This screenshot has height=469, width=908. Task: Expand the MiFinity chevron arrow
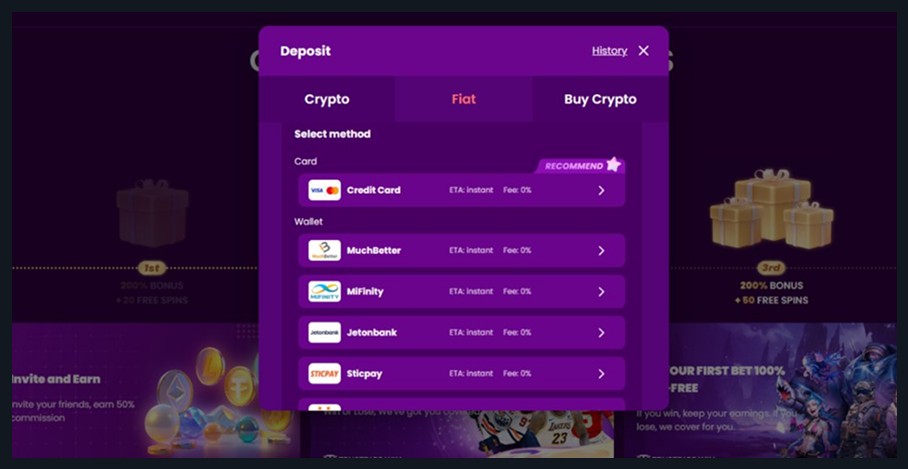[601, 292]
